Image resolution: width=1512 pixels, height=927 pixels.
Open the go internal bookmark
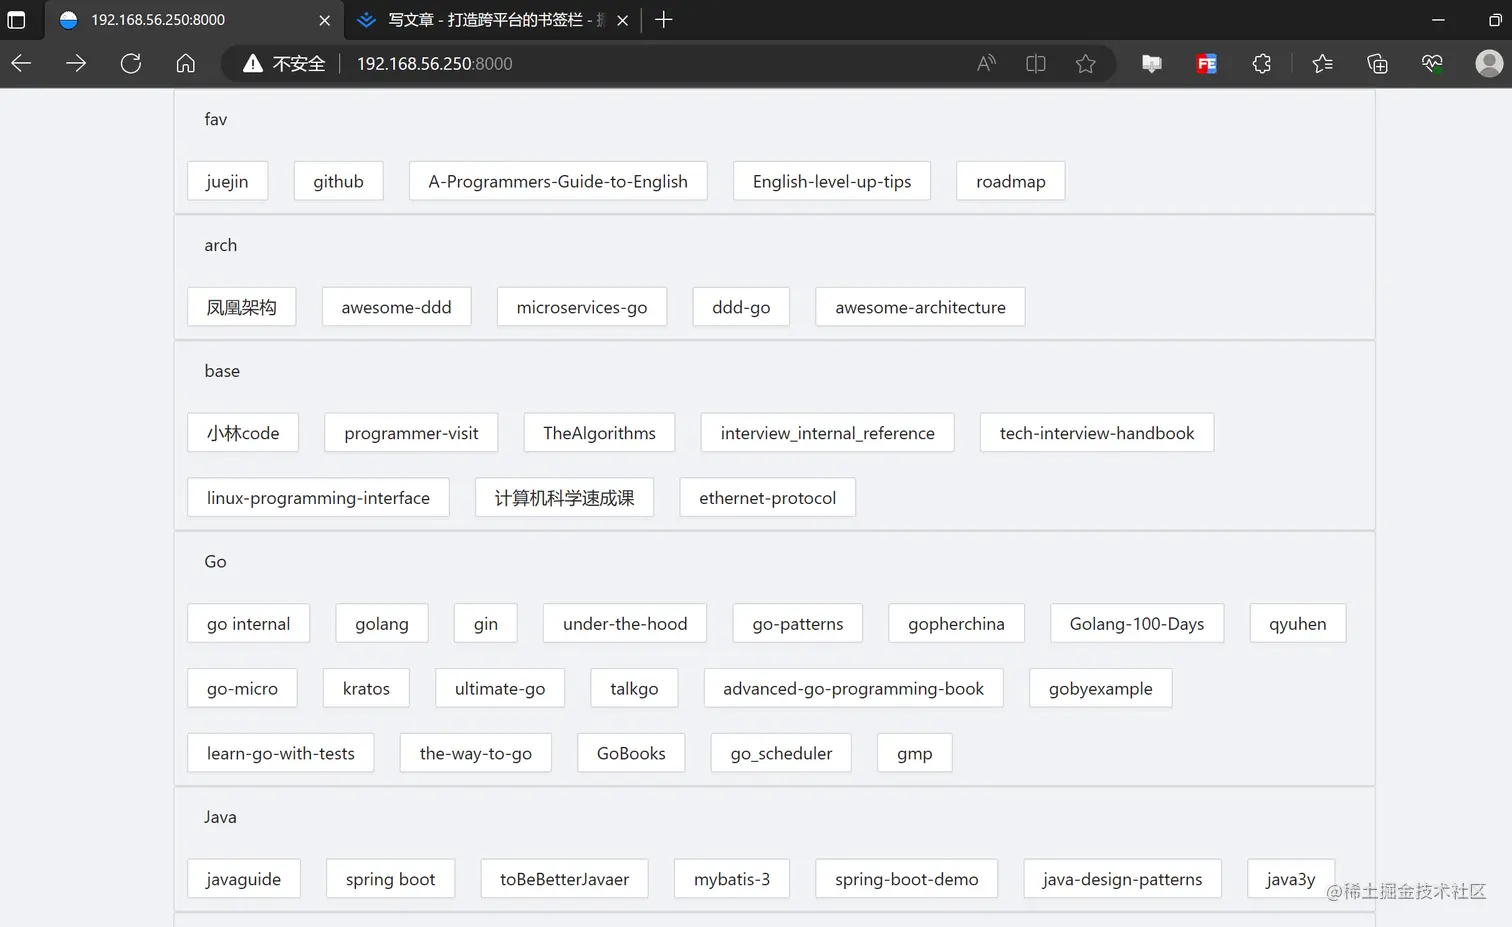click(x=248, y=624)
